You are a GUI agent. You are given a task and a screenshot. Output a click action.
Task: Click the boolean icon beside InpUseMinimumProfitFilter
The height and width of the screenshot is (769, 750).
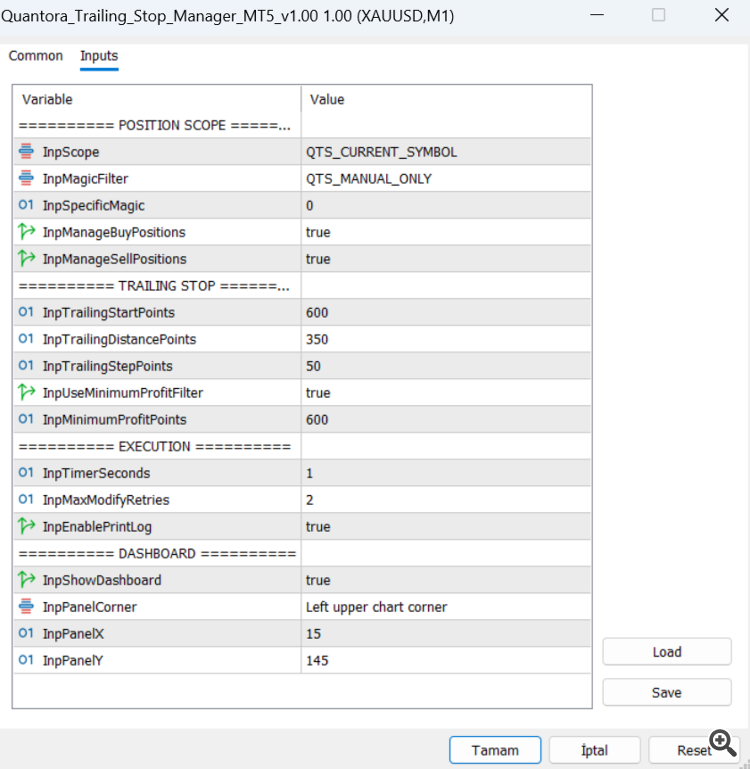(26, 392)
